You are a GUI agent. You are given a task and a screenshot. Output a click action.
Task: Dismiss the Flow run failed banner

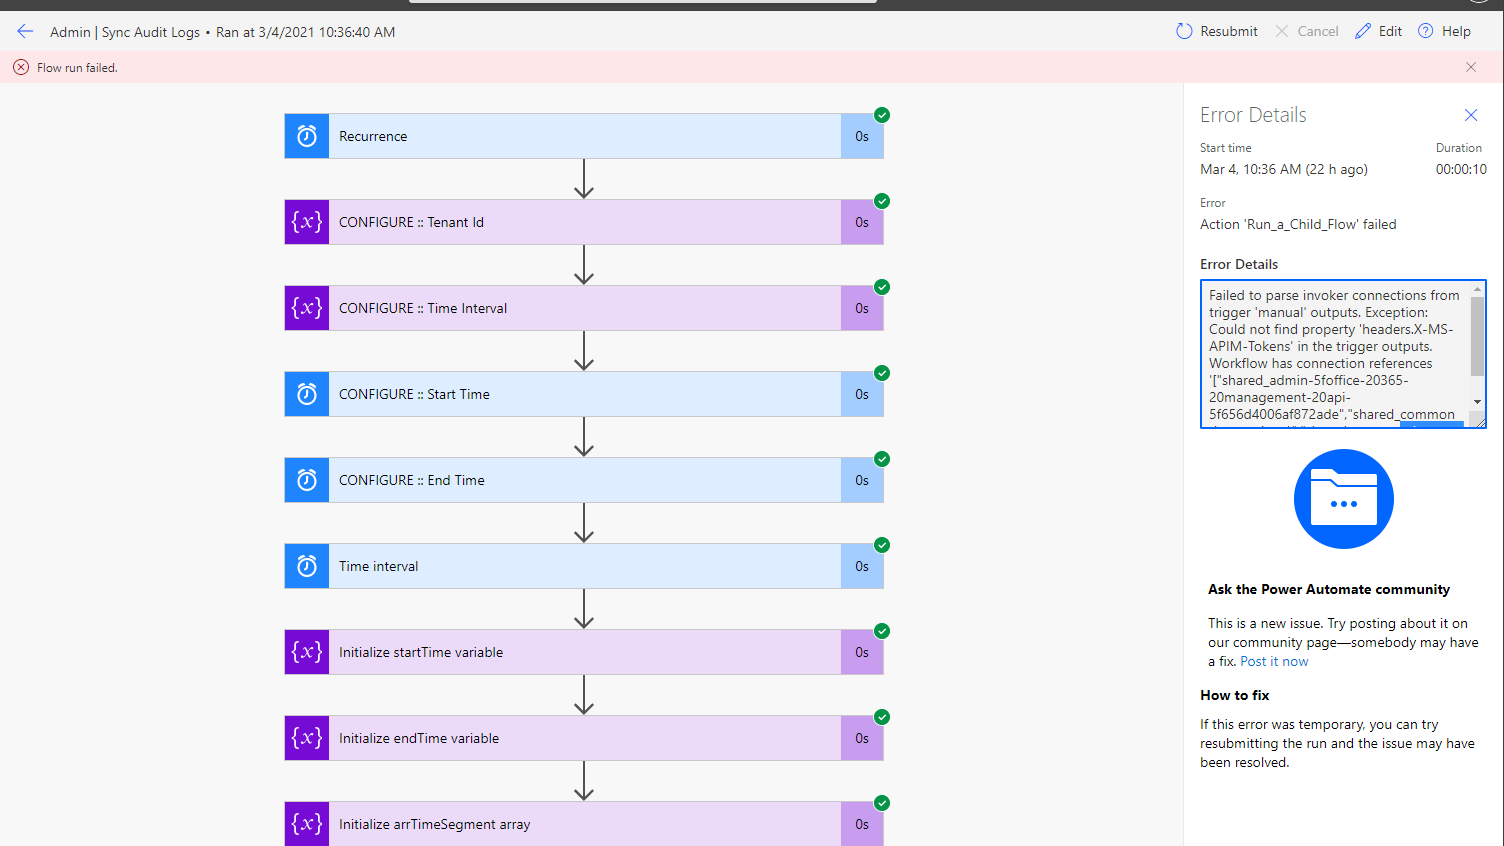1471,67
